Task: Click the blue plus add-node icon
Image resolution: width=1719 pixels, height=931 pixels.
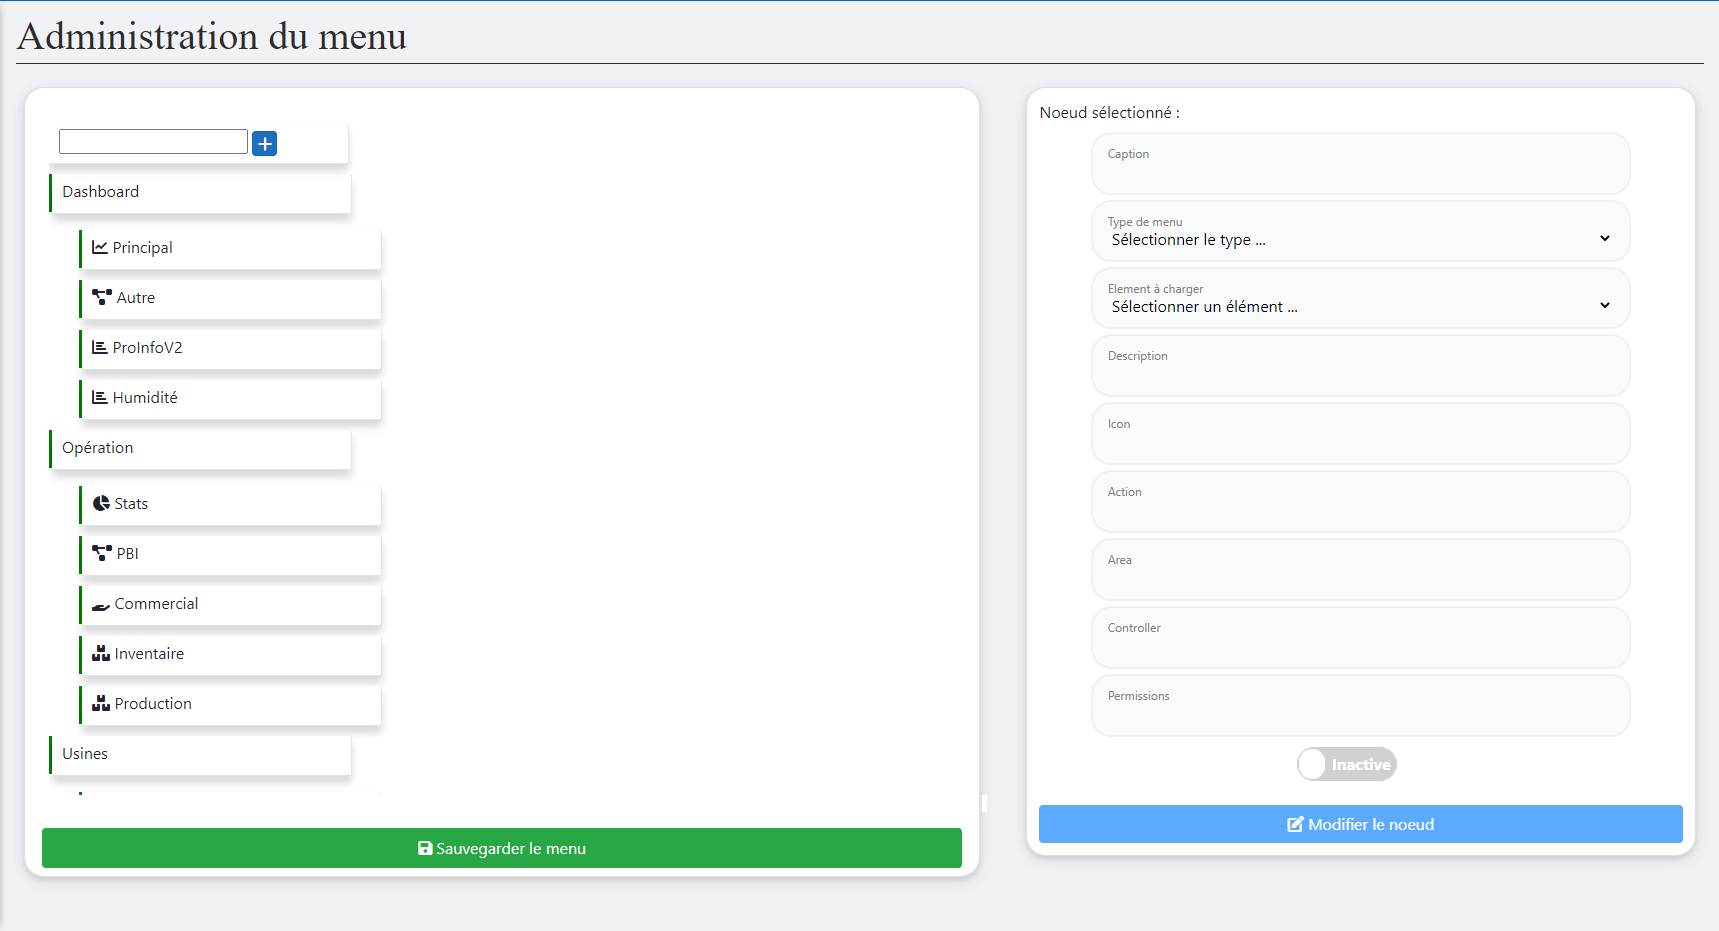Action: 264,144
